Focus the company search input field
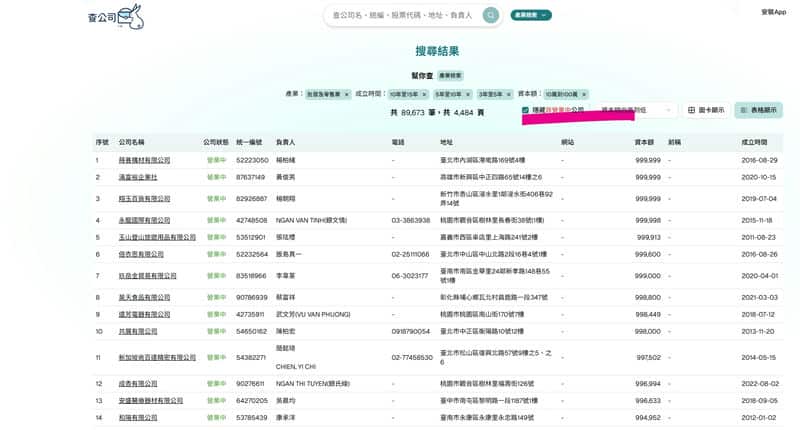800x430 pixels. [403, 15]
